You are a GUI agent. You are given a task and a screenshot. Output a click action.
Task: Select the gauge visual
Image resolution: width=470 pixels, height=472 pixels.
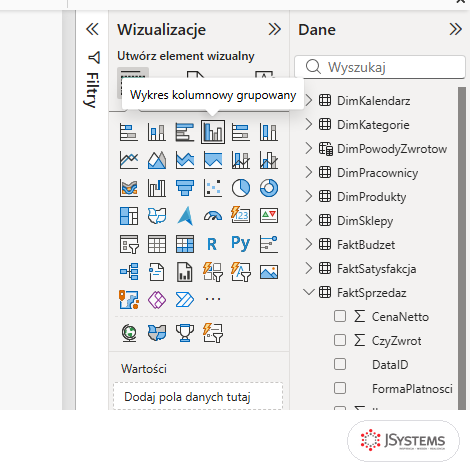[213, 216]
